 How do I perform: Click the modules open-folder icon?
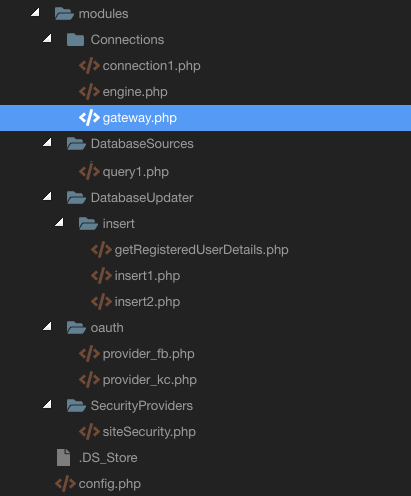click(64, 14)
